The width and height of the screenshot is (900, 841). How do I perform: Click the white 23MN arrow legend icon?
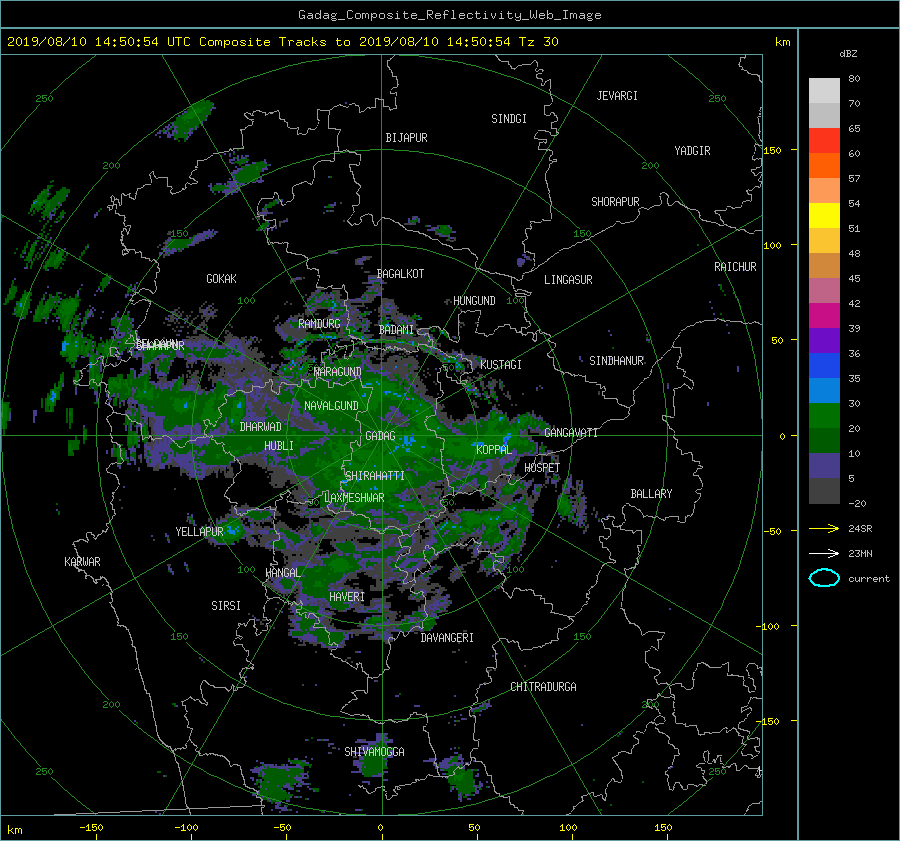pyautogui.click(x=824, y=553)
